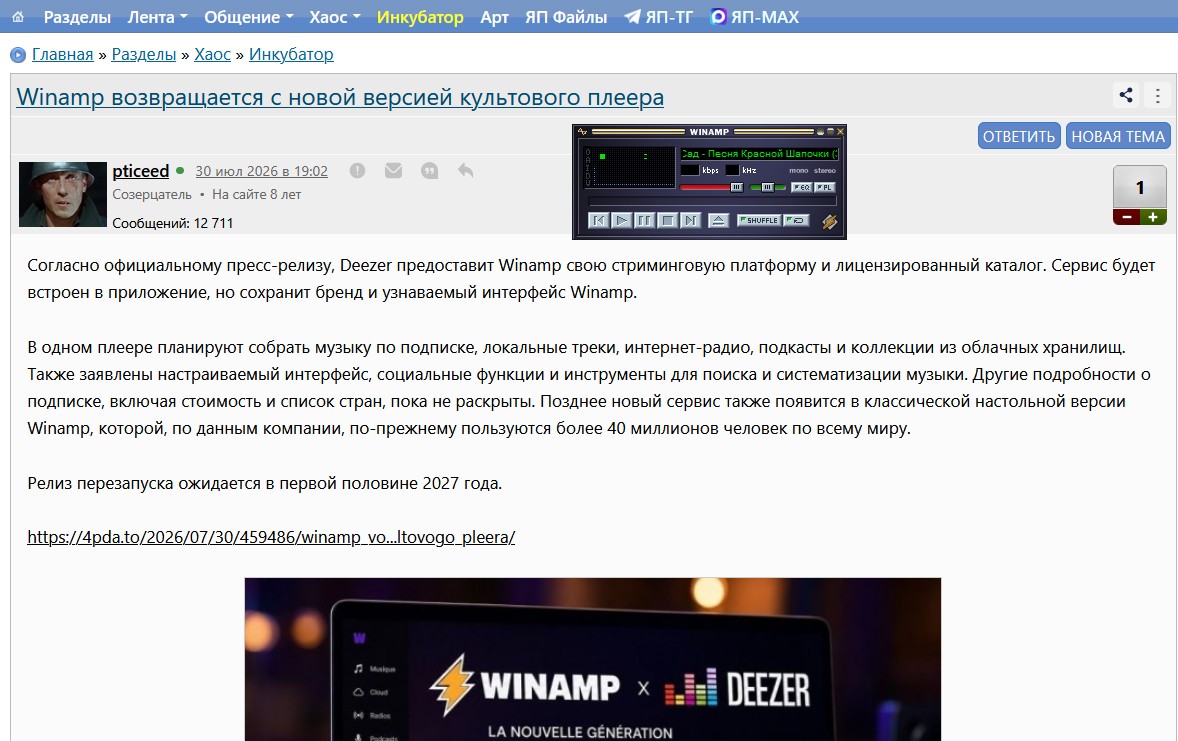Click the text Созерцатель under username
The height and width of the screenshot is (741, 1178).
coord(152,195)
